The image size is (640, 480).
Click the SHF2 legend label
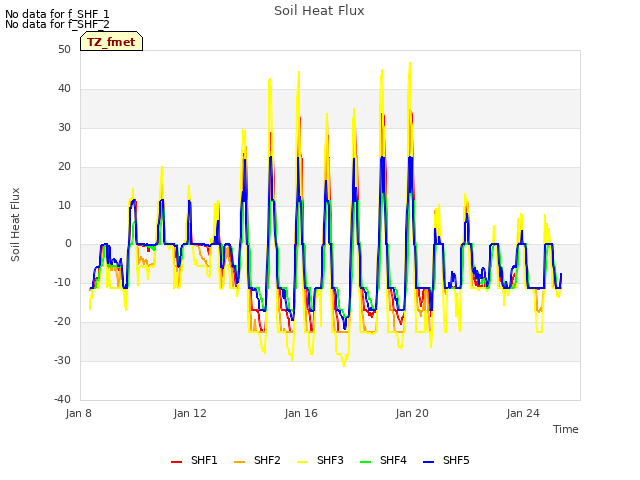click(x=267, y=460)
